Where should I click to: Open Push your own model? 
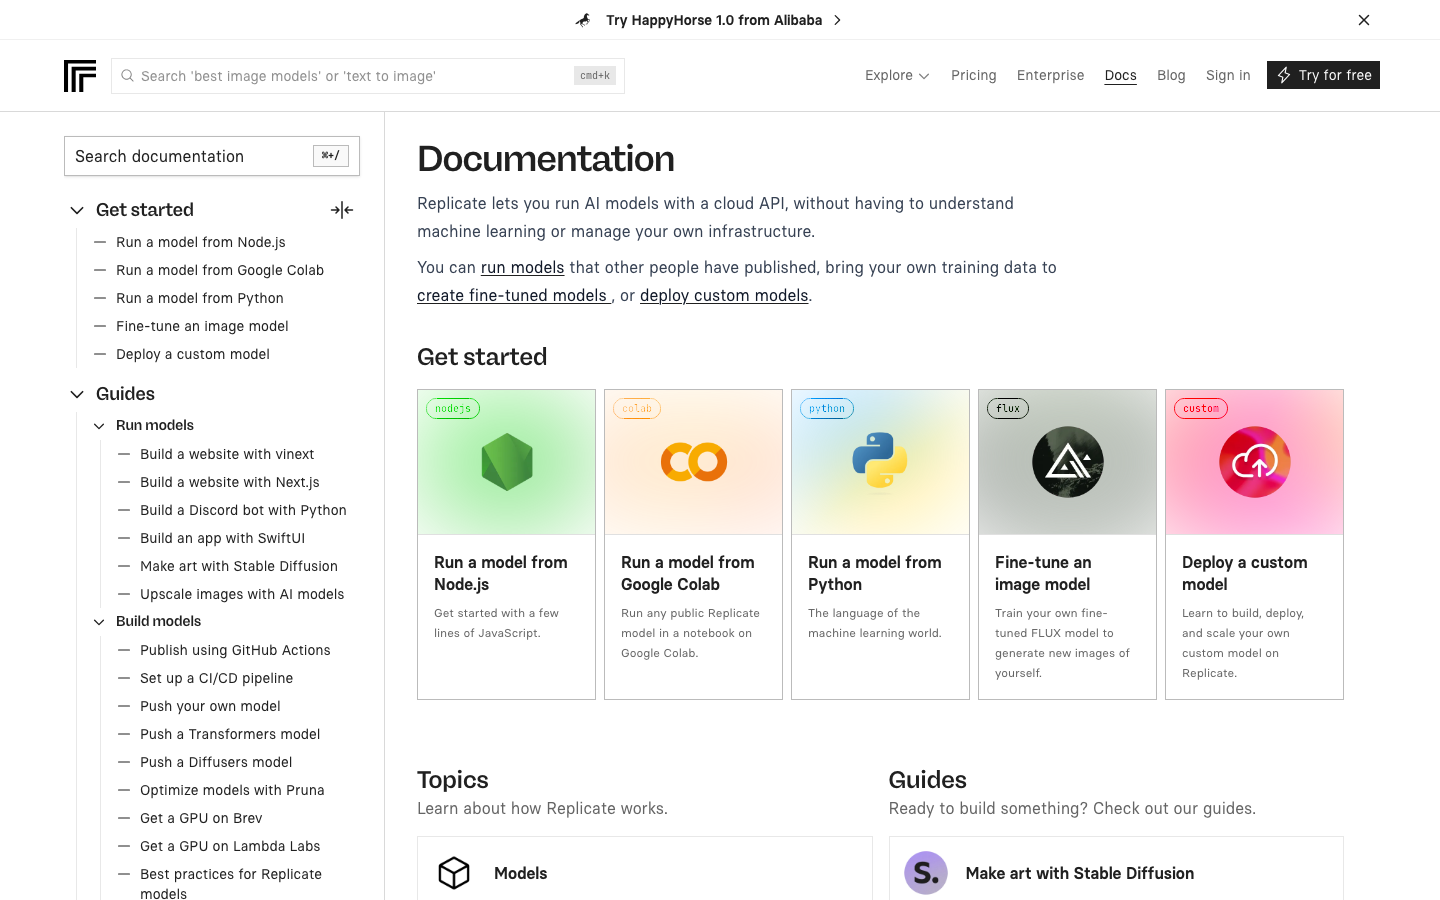210,706
